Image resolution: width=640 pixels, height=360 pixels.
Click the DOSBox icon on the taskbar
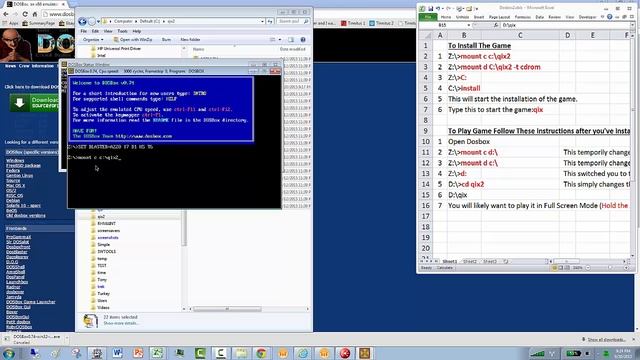pos(364,353)
